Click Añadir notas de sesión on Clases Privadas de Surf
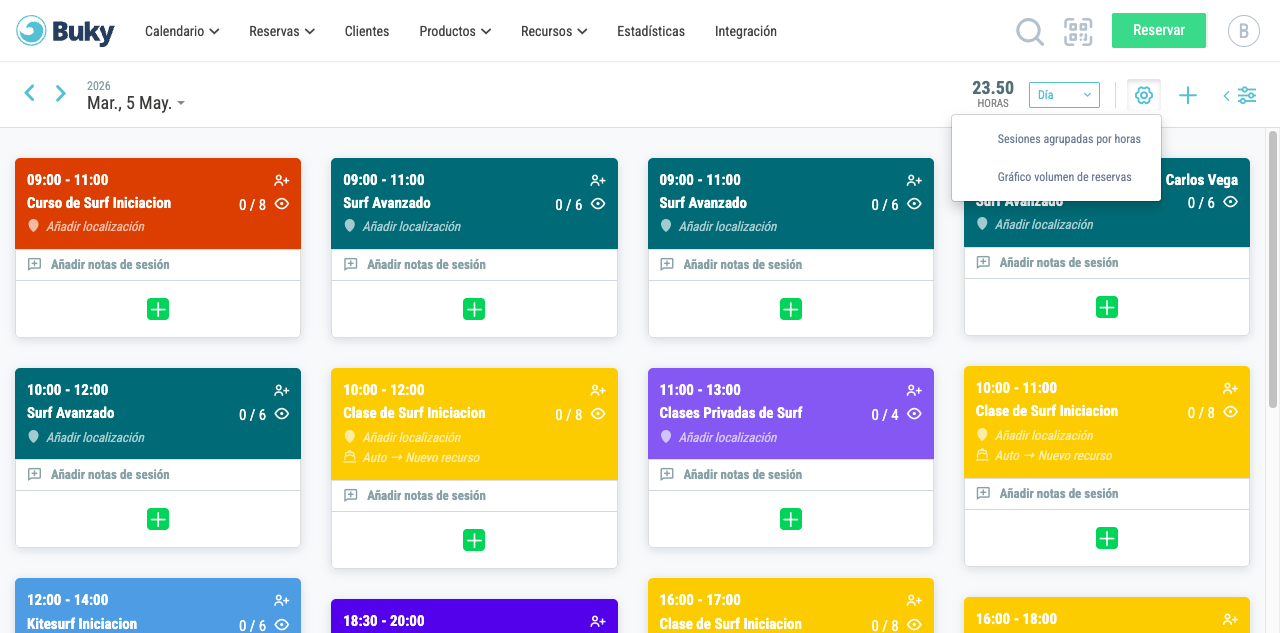This screenshot has width=1280, height=633. 743,475
